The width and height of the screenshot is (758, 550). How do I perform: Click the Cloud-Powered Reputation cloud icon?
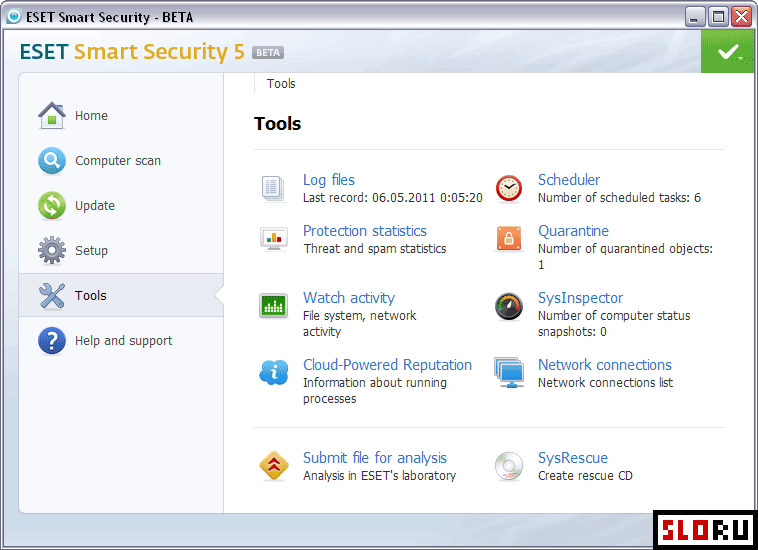(274, 372)
